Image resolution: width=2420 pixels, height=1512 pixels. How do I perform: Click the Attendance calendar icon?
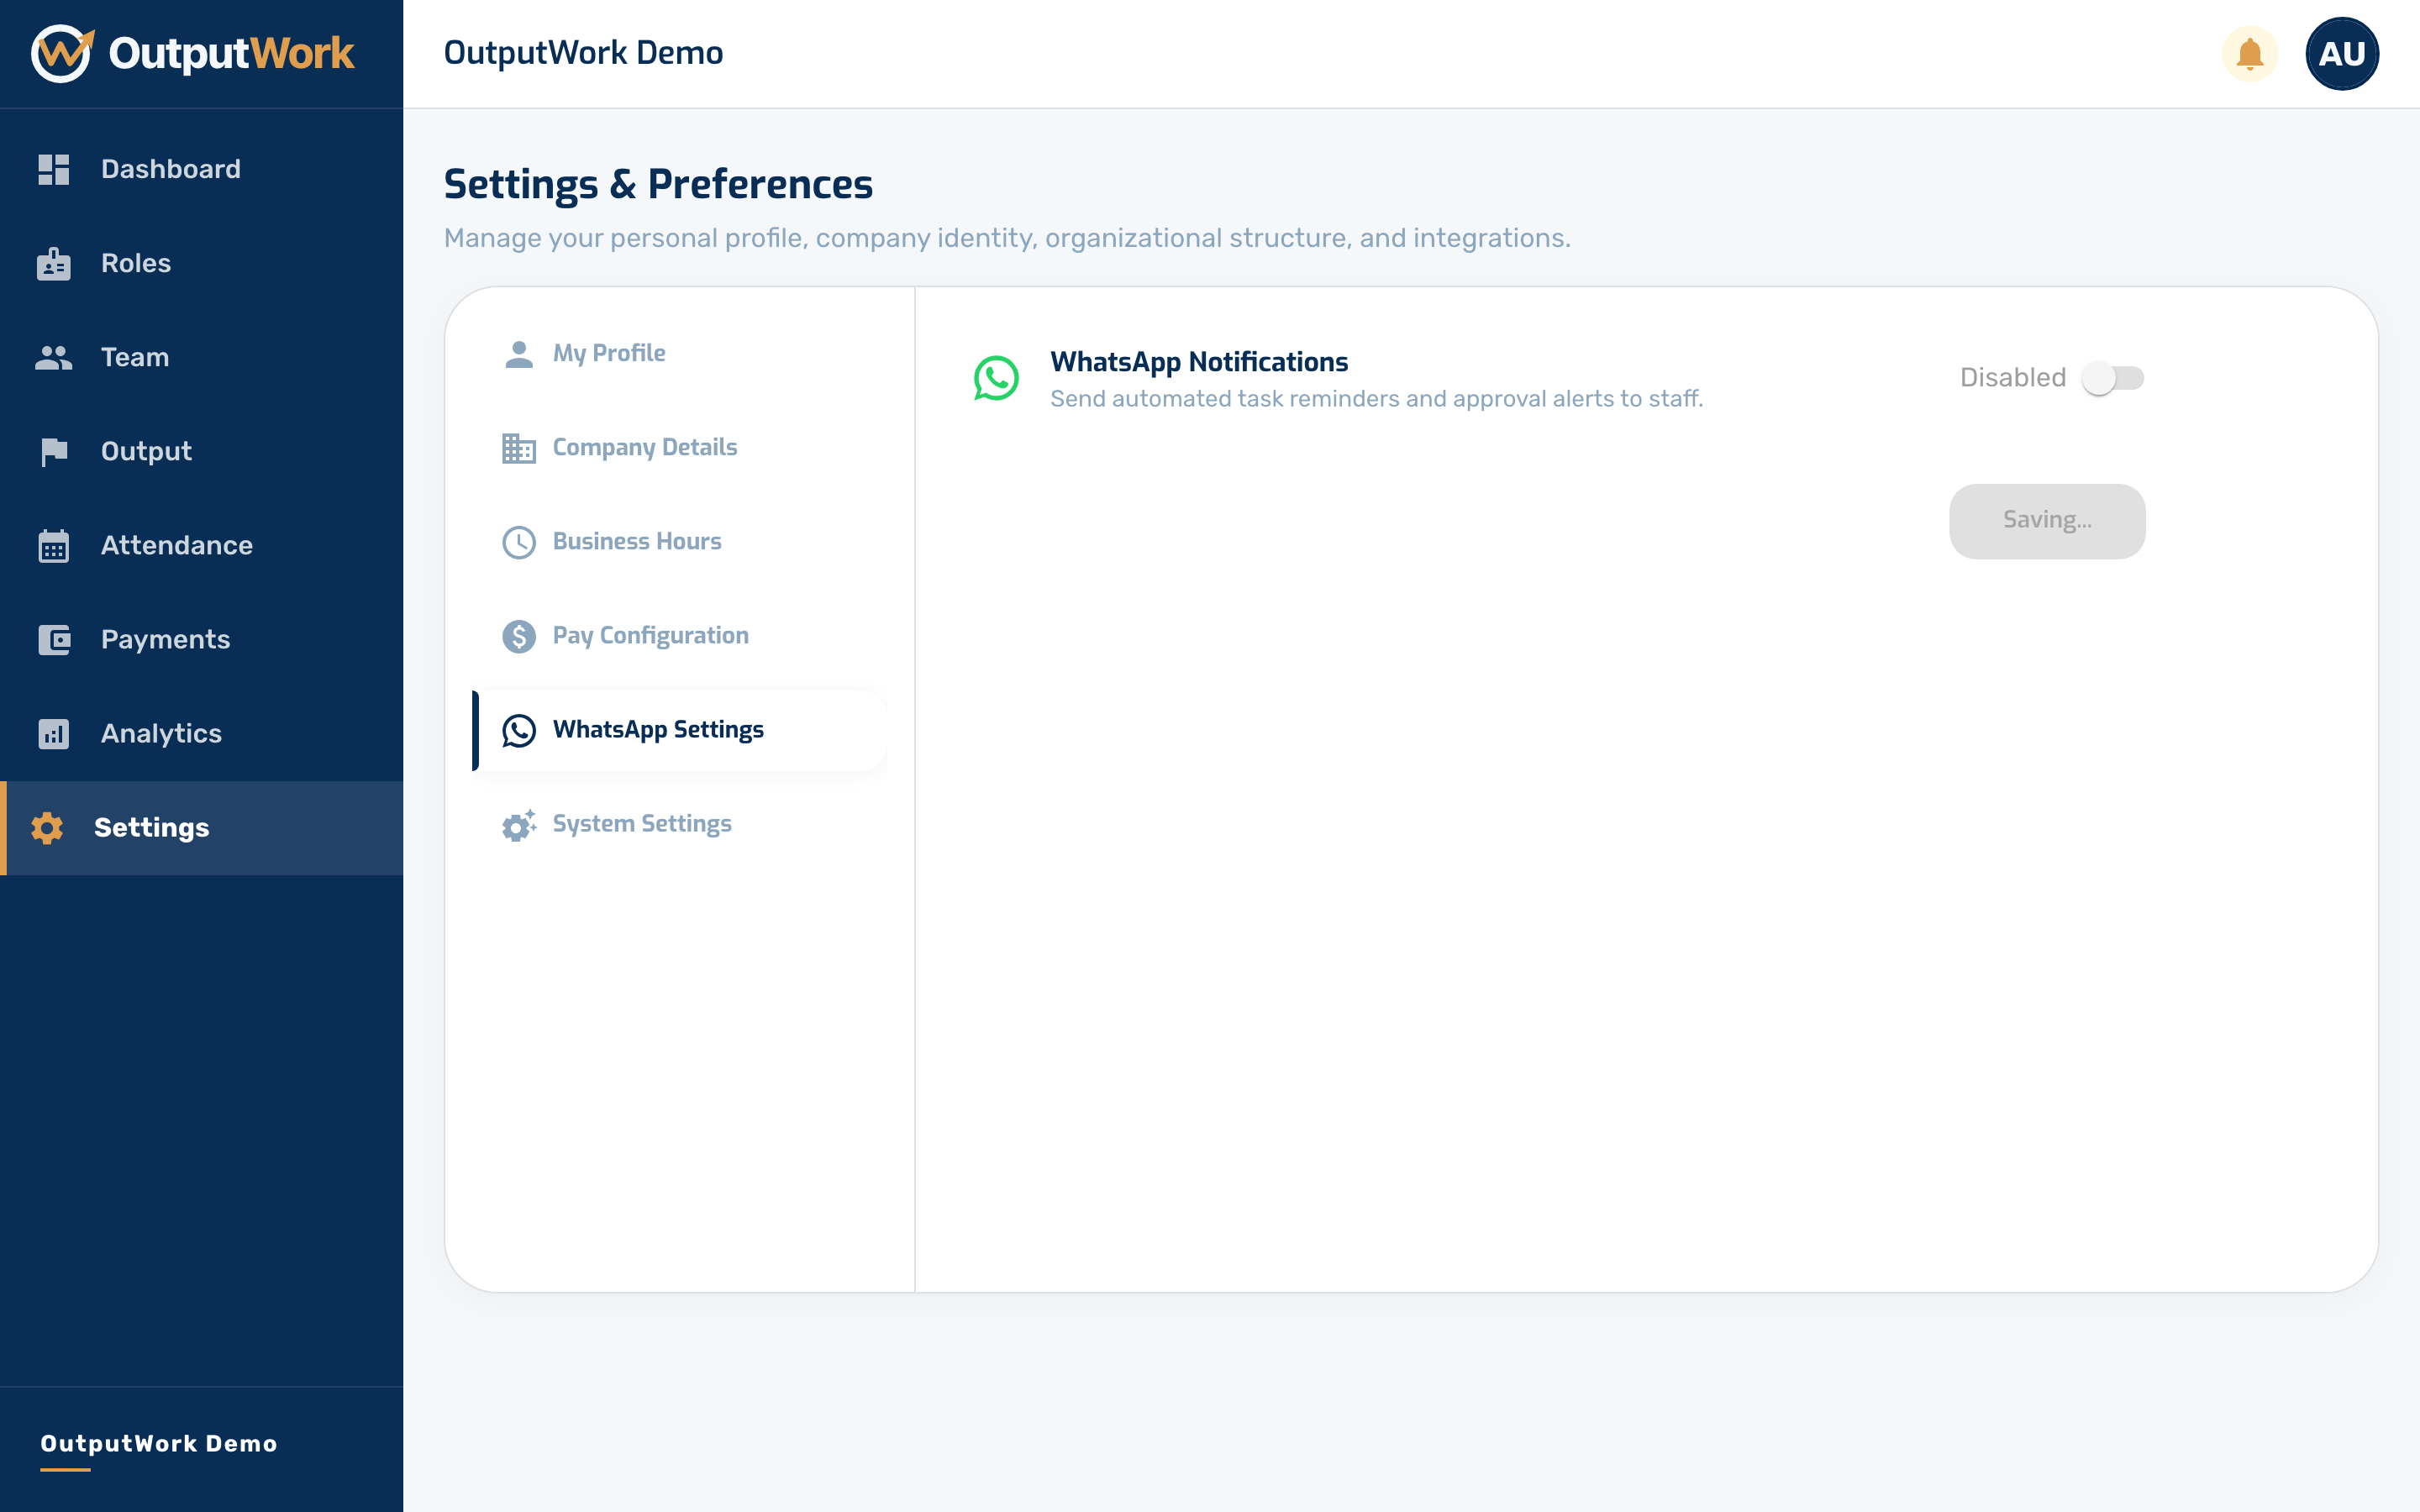click(x=54, y=546)
